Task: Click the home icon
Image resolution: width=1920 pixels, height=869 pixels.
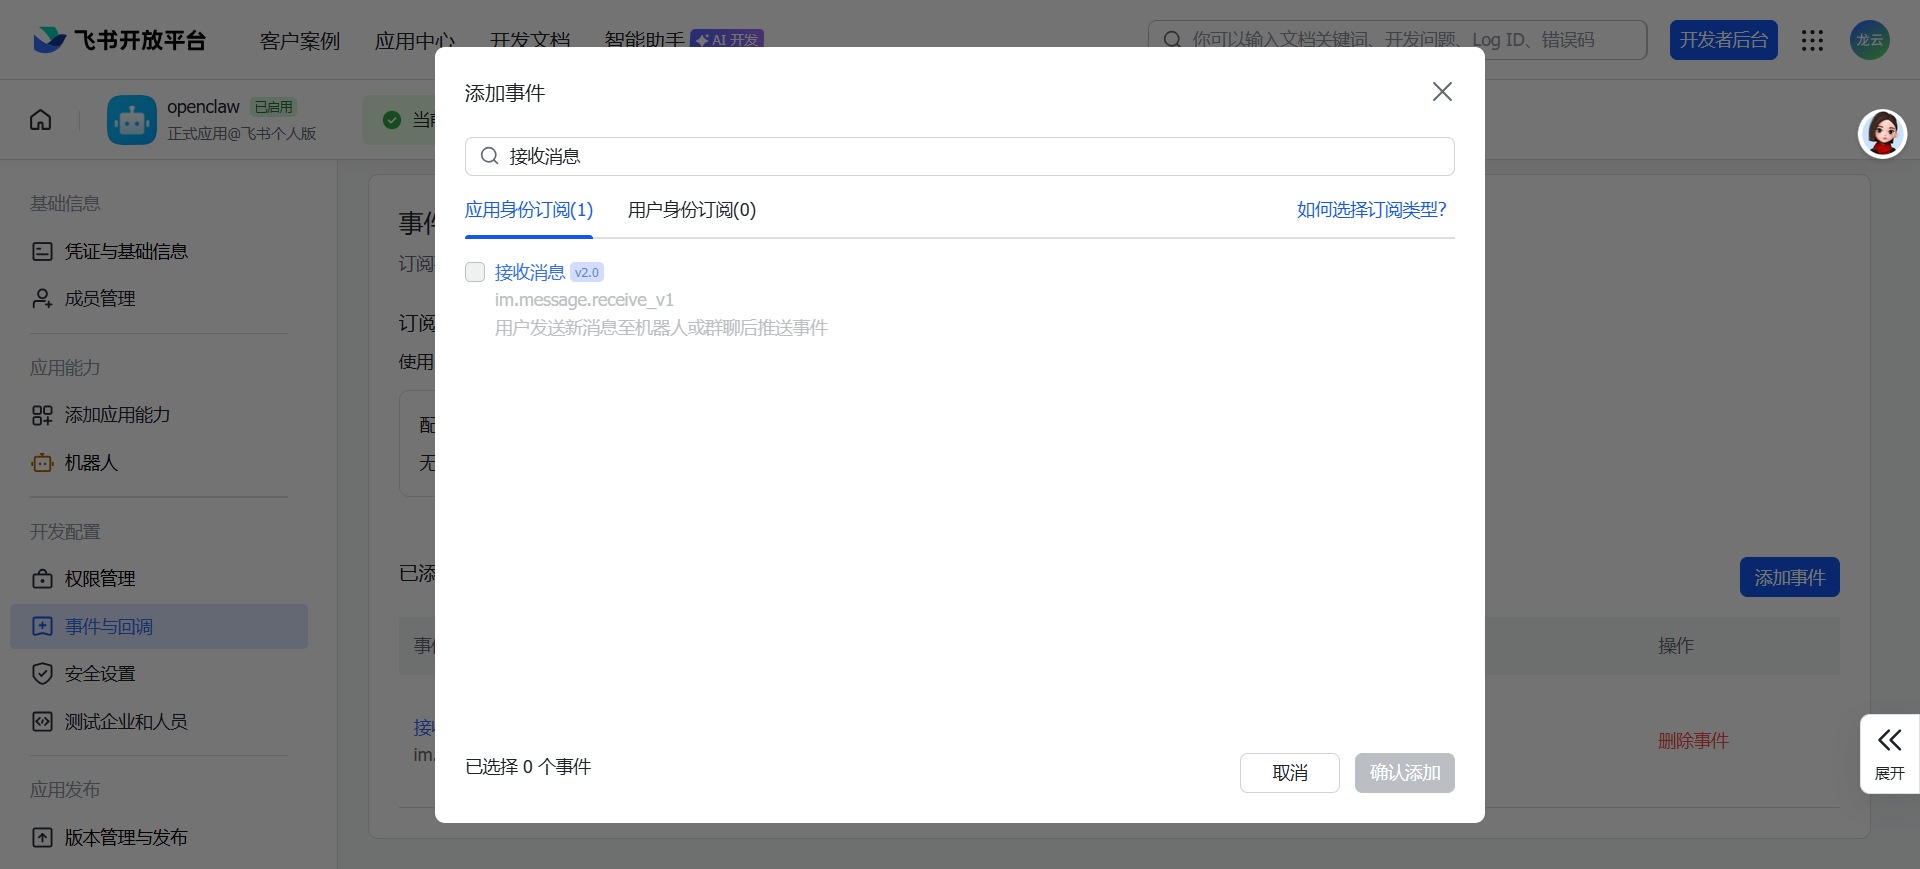Action: 41,120
